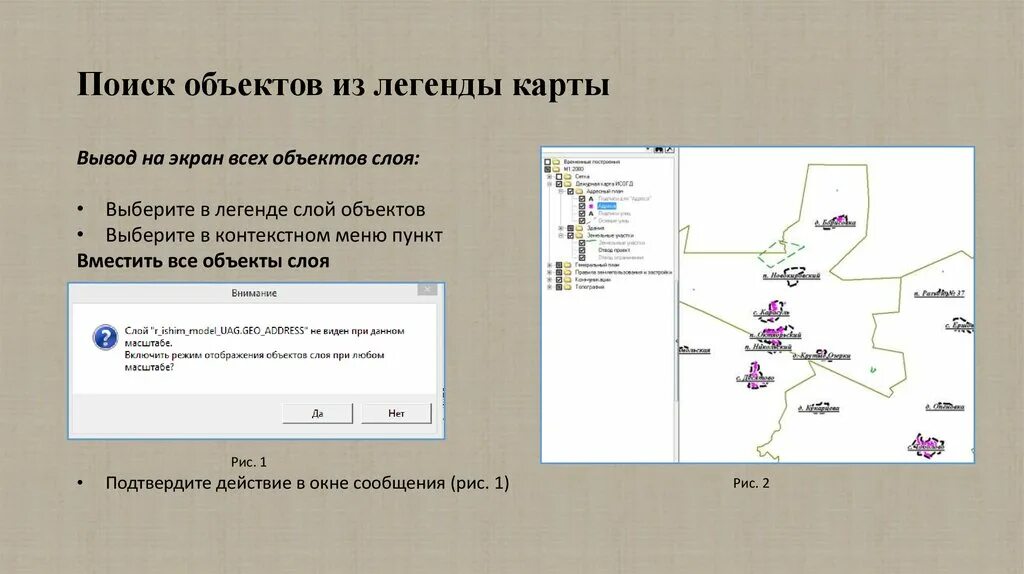Expand the Правила землепользования и застройки node
The height and width of the screenshot is (574, 1024).
[549, 272]
